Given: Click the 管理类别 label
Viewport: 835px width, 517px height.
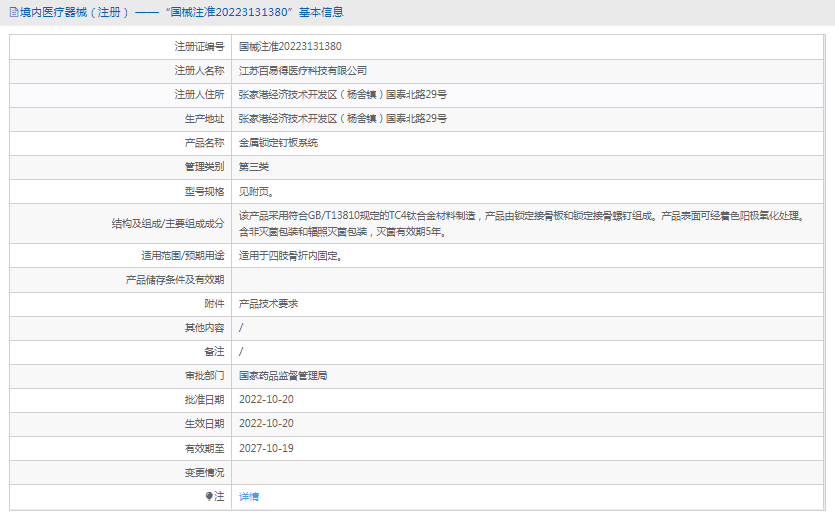Looking at the screenshot, I should pyautogui.click(x=204, y=167).
